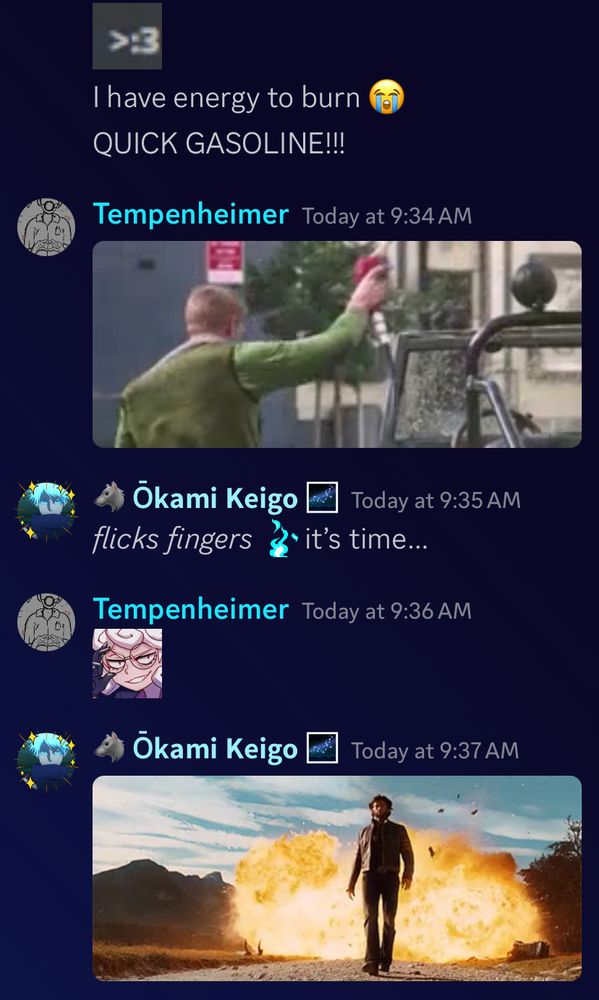This screenshot has height=1000, width=599.
Task: Open Ōkami Keigo's avatar at the 9:35 AM message
Action: click(46, 511)
